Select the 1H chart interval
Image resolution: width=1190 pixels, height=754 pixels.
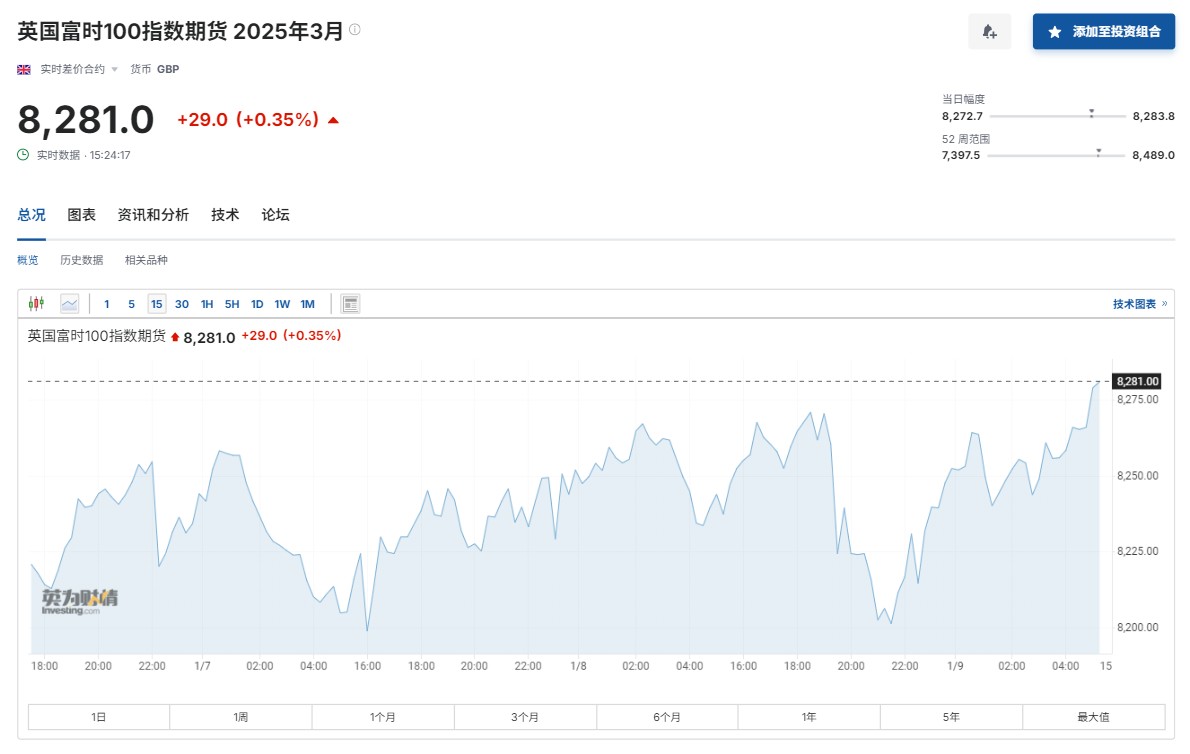(x=207, y=304)
